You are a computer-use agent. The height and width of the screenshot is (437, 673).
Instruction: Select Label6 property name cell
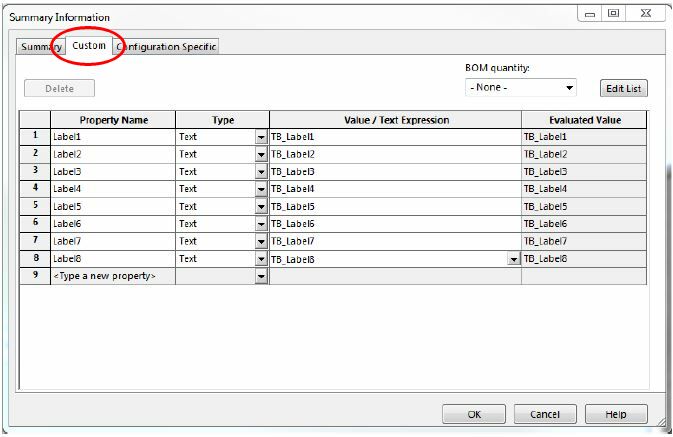point(113,224)
